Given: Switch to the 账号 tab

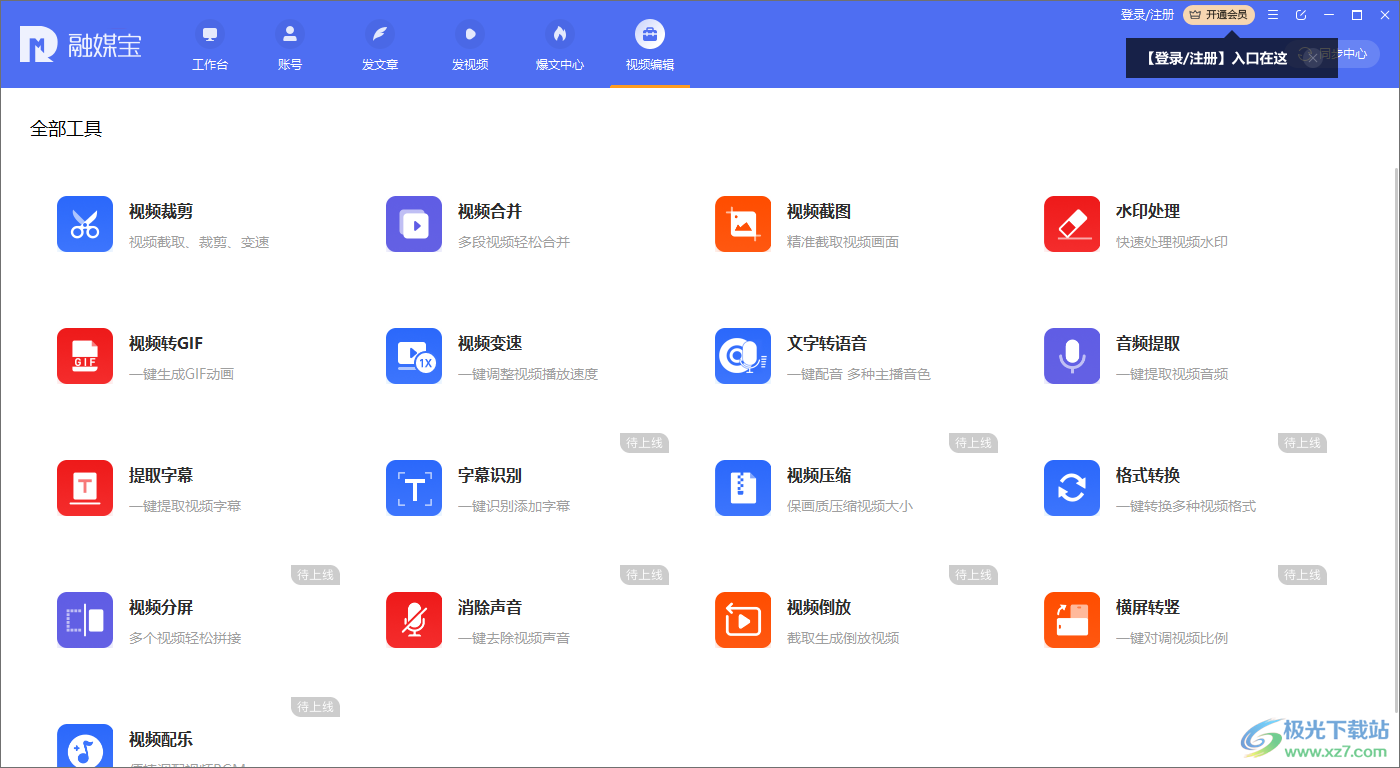Looking at the screenshot, I should pyautogui.click(x=290, y=46).
